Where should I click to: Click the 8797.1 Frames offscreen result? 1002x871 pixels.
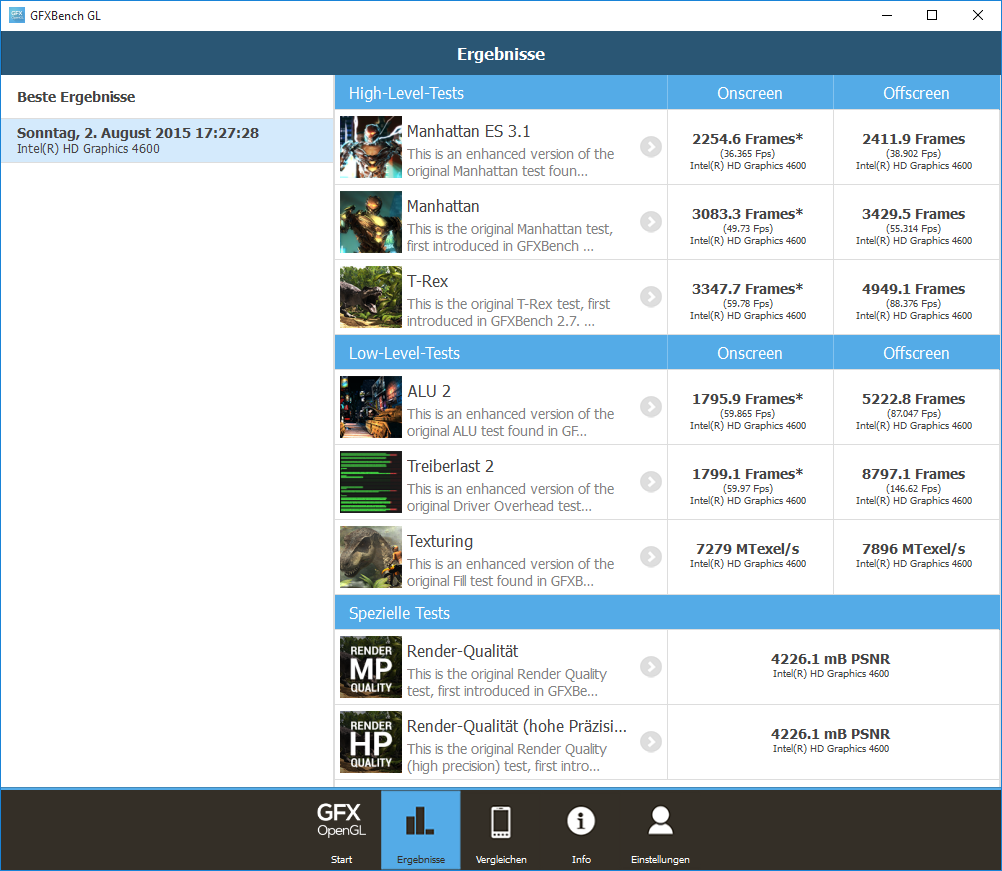click(x=914, y=474)
